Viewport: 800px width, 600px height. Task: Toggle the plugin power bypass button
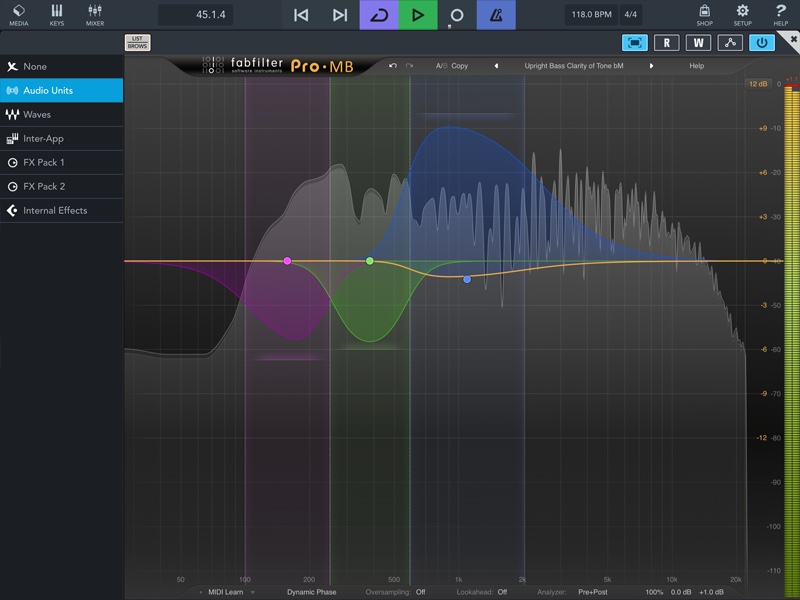click(x=762, y=43)
